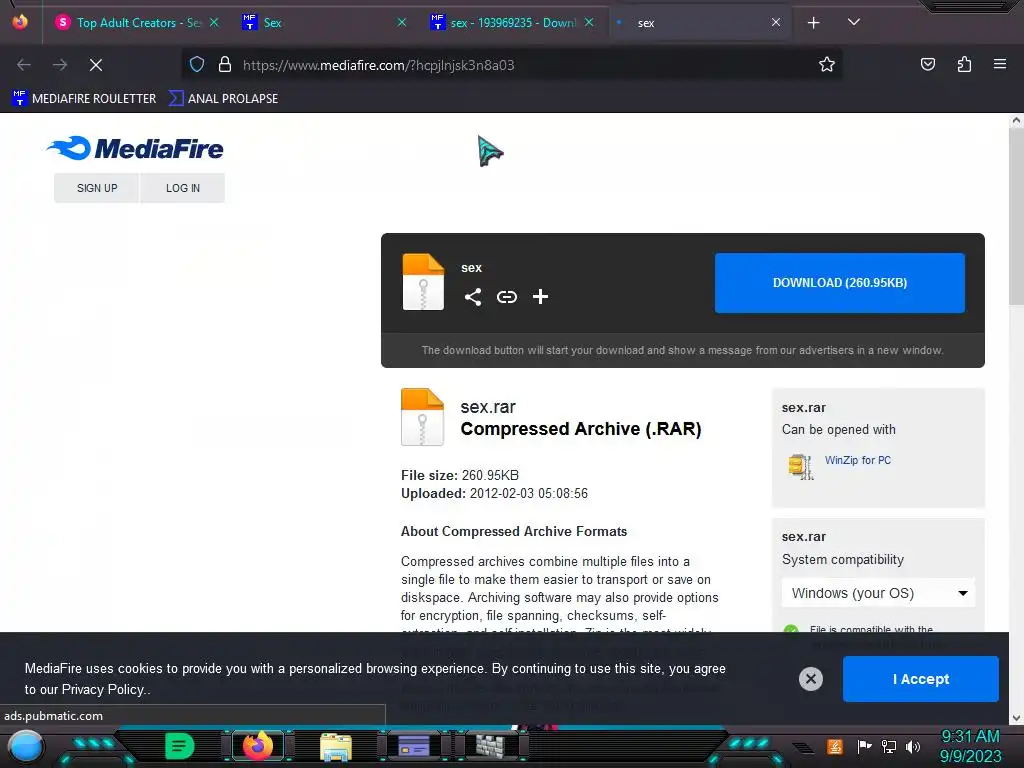
Task: Click the Firefox icon in the taskbar
Action: tap(257, 746)
